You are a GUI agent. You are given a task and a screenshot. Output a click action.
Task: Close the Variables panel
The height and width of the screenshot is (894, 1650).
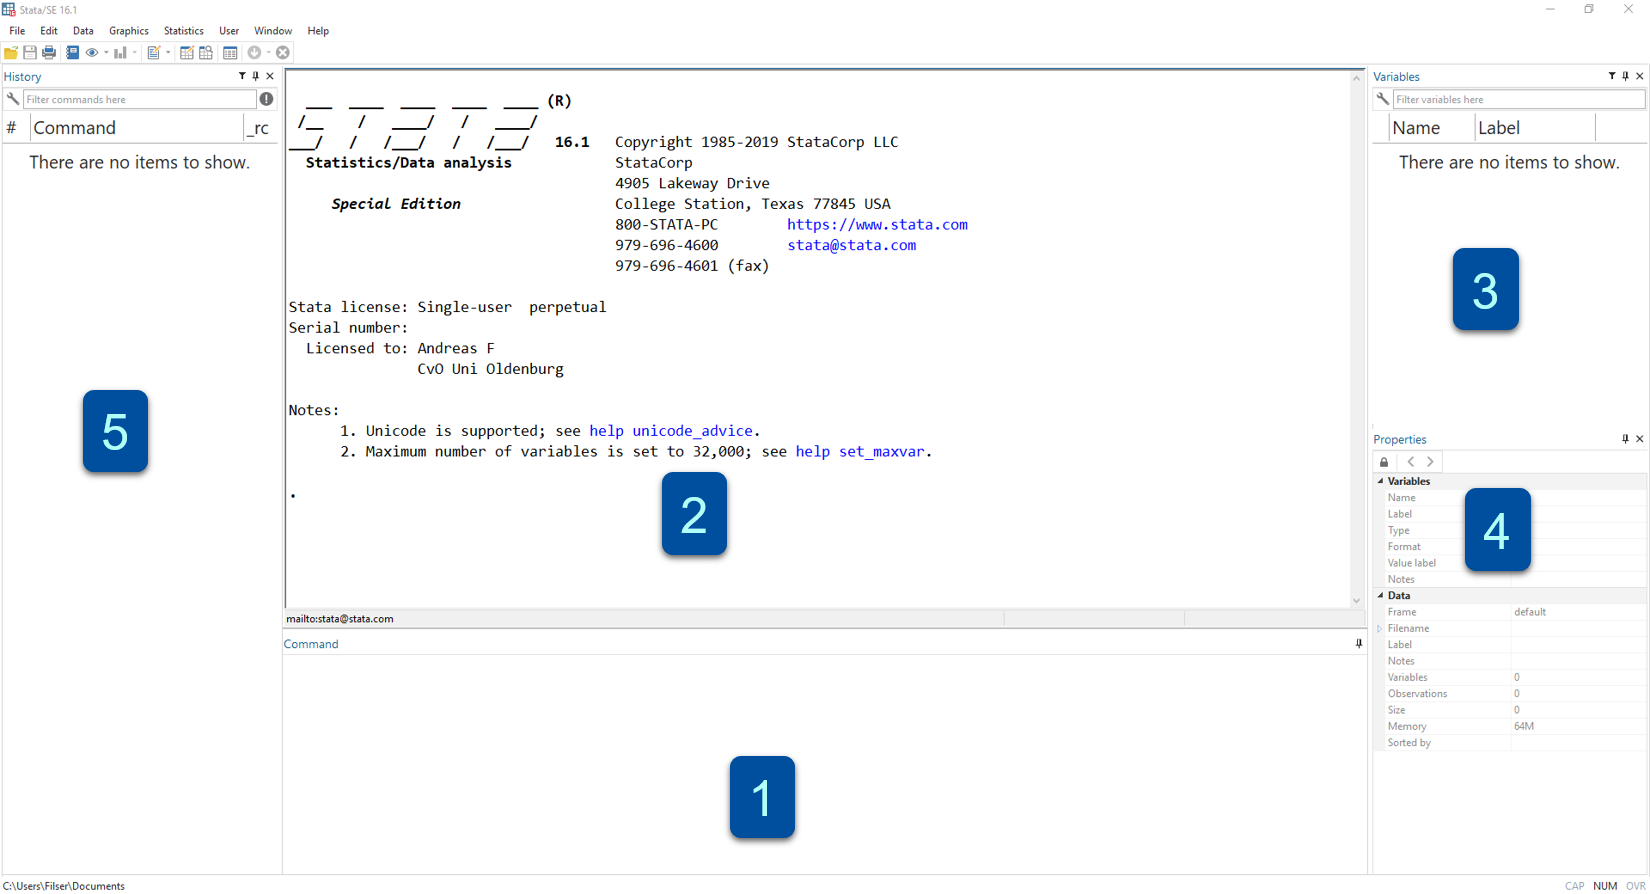[1640, 76]
